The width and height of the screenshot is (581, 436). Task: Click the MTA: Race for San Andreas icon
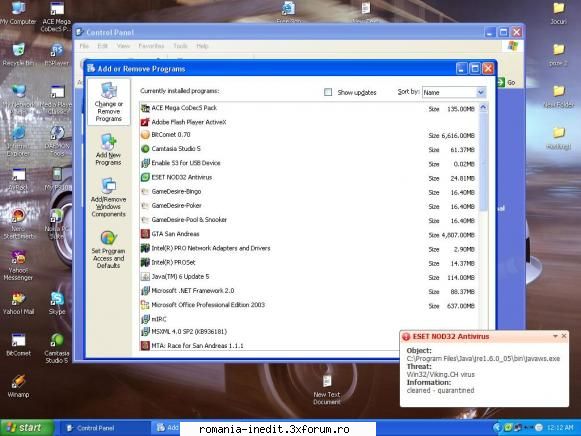(x=145, y=346)
